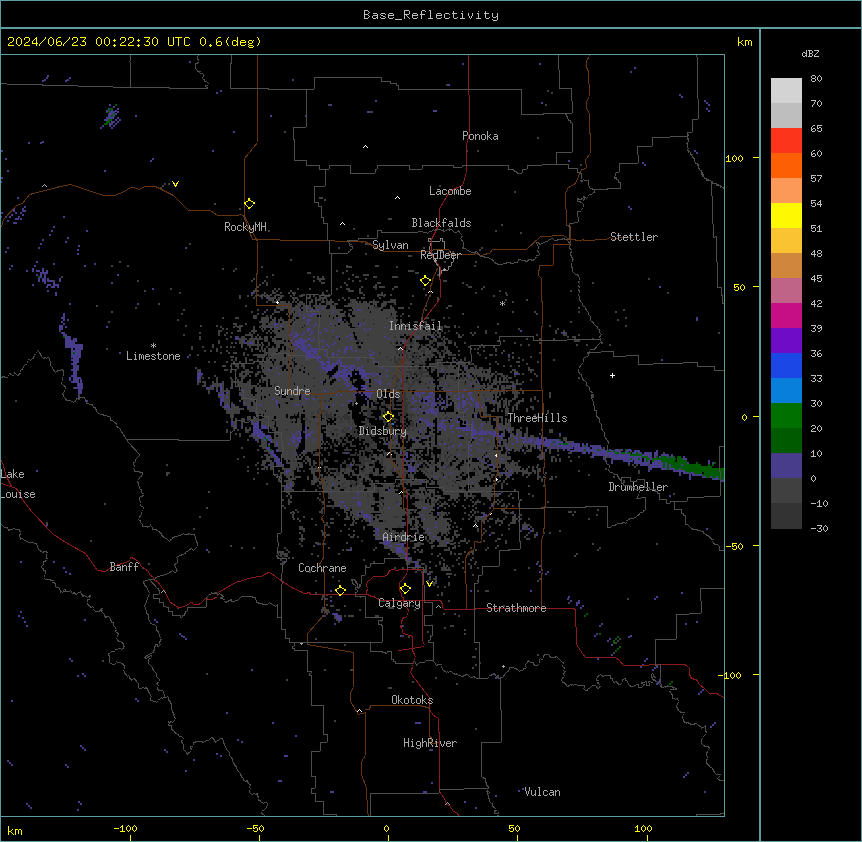Click the slate-blue swatch between 10 and 0
Image resolution: width=862 pixels, height=842 pixels.
[786, 466]
